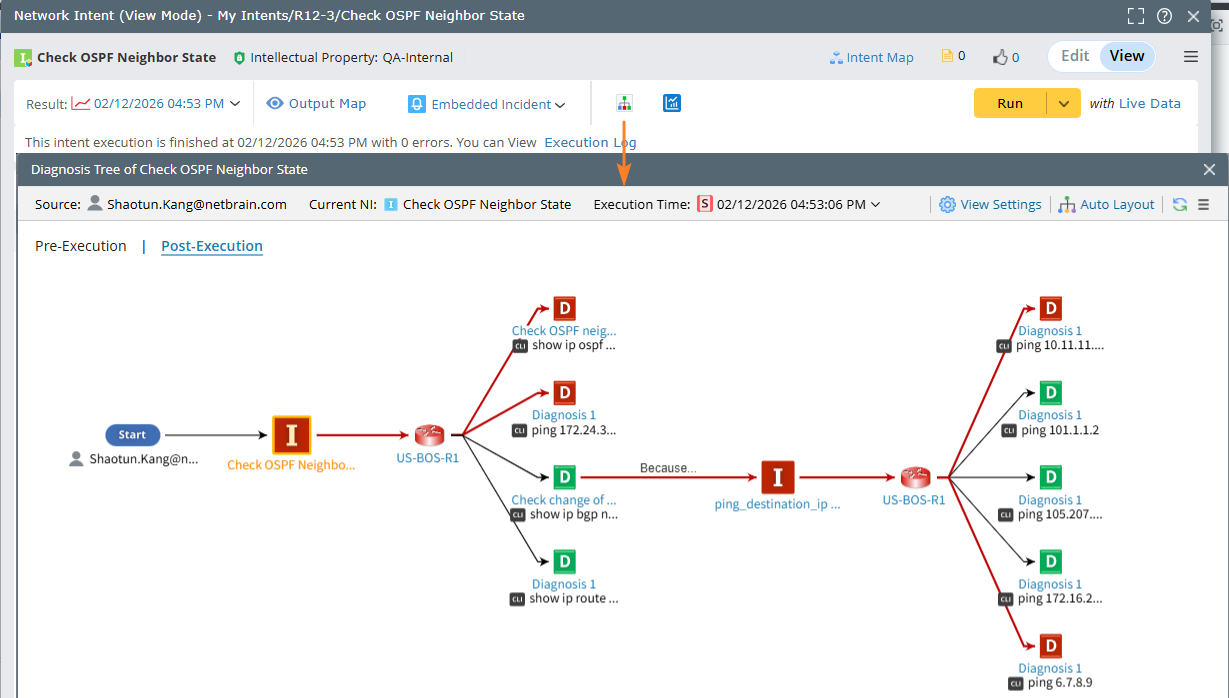Click green D node for ping 105.207

1050,477
